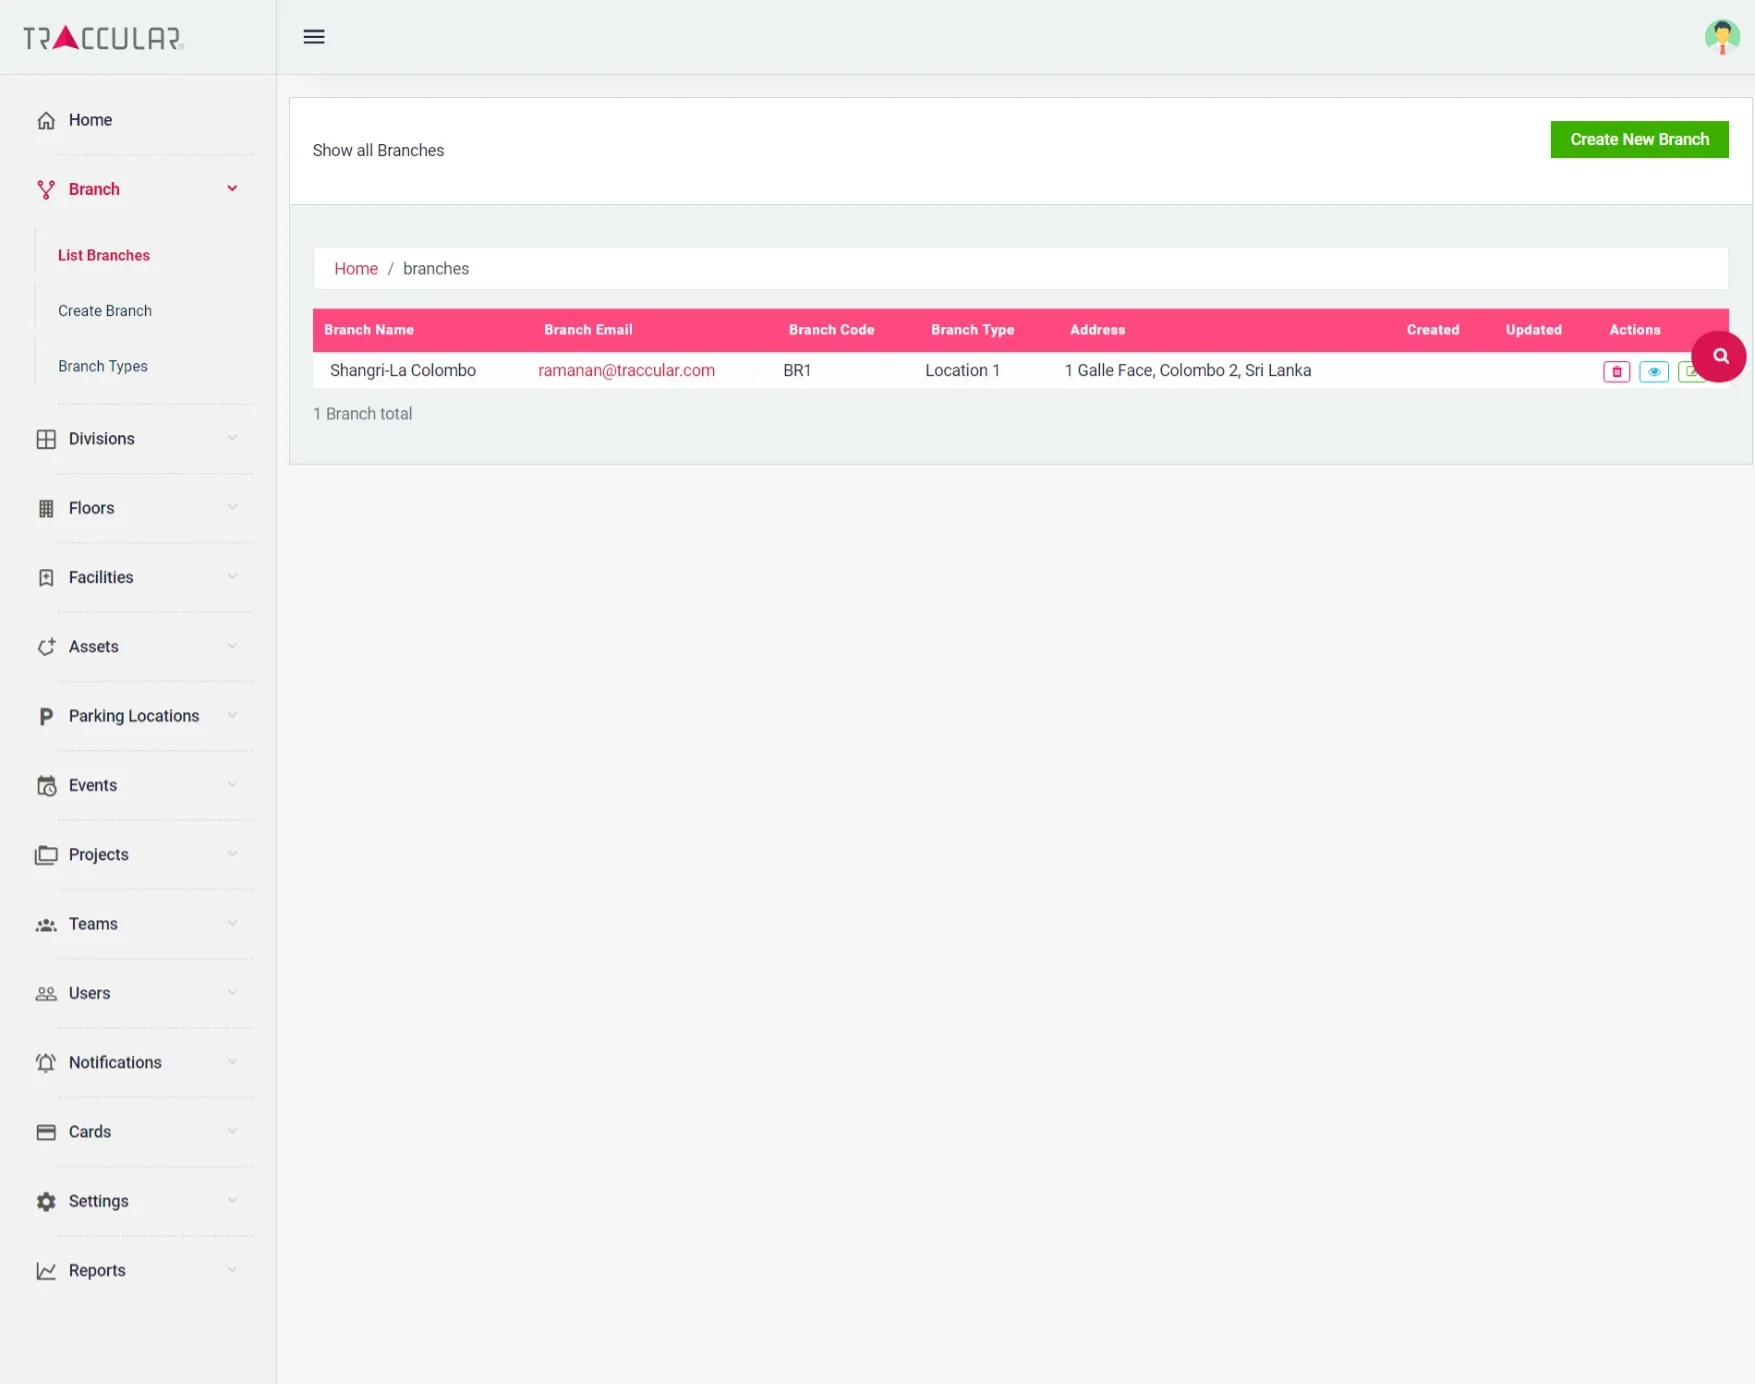Expand the Reports menu chevron
Viewport: 1755px width, 1384px height.
coord(232,1270)
